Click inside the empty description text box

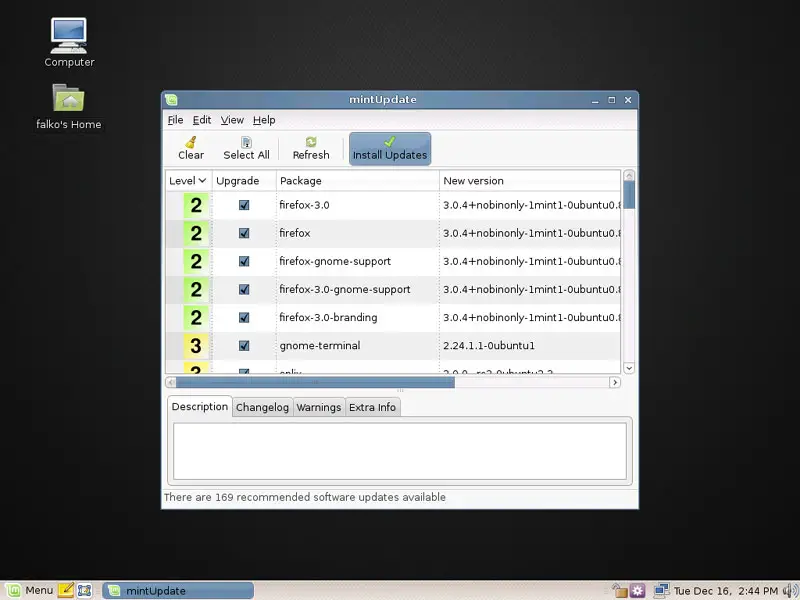tap(399, 451)
